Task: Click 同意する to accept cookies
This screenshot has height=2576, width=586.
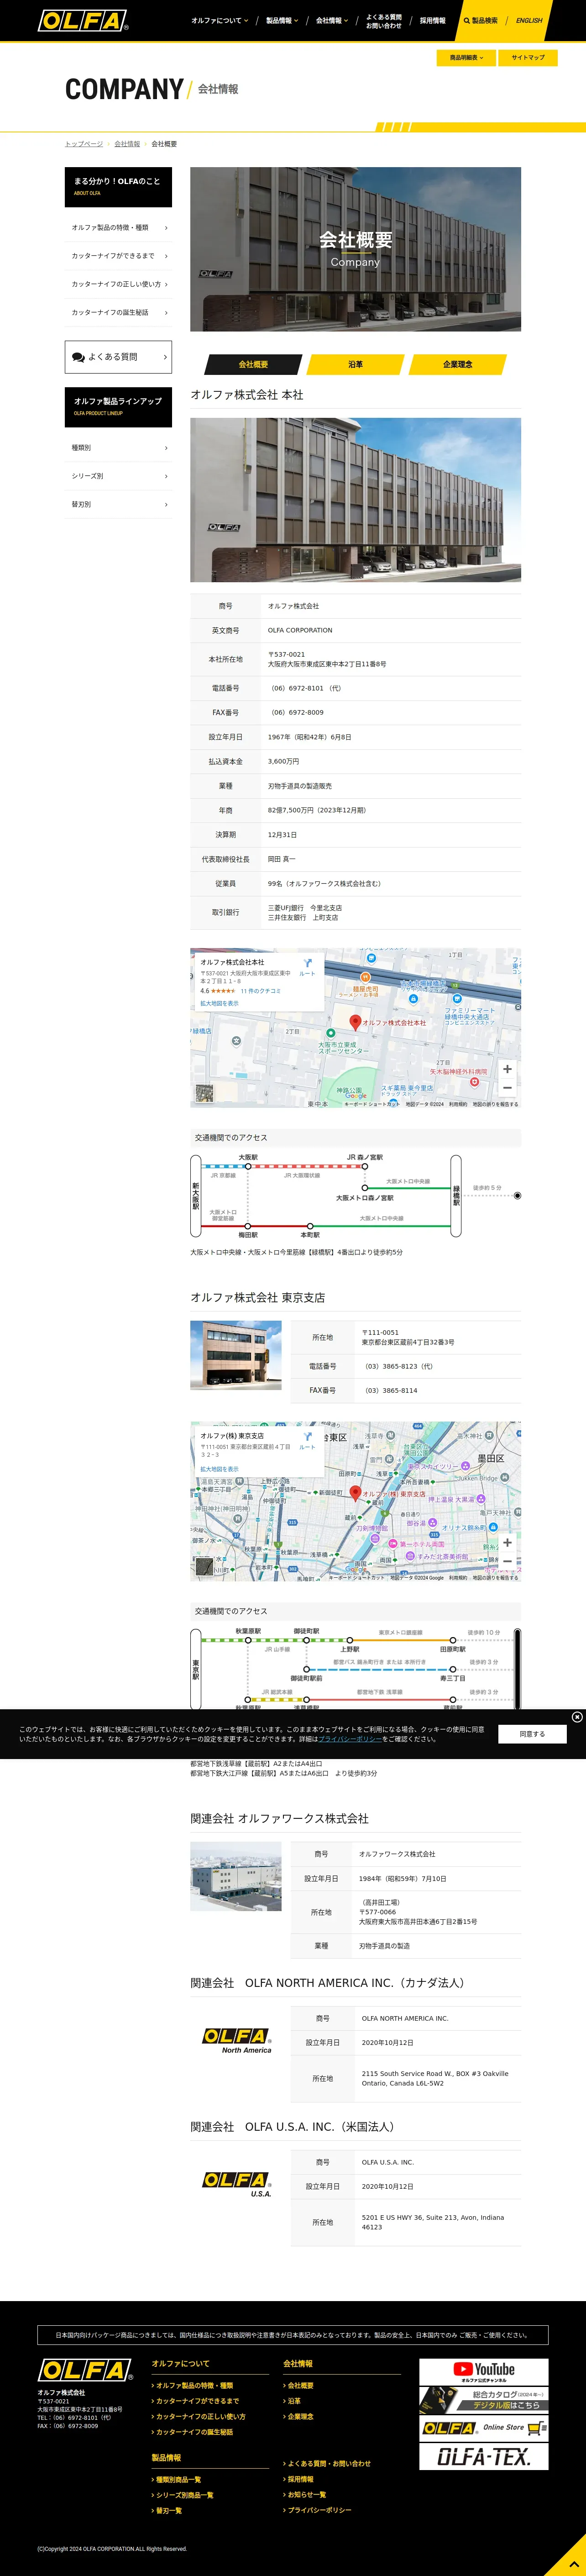Action: [x=532, y=1734]
